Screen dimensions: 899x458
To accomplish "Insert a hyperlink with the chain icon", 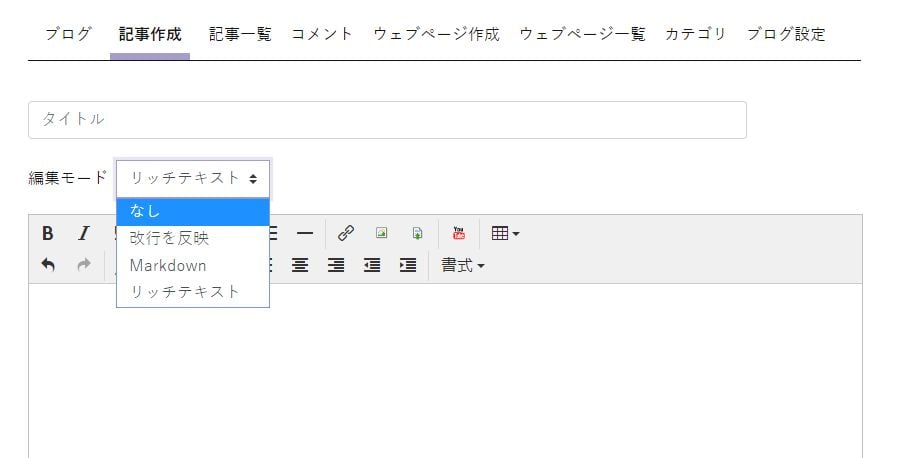I will 346,233.
